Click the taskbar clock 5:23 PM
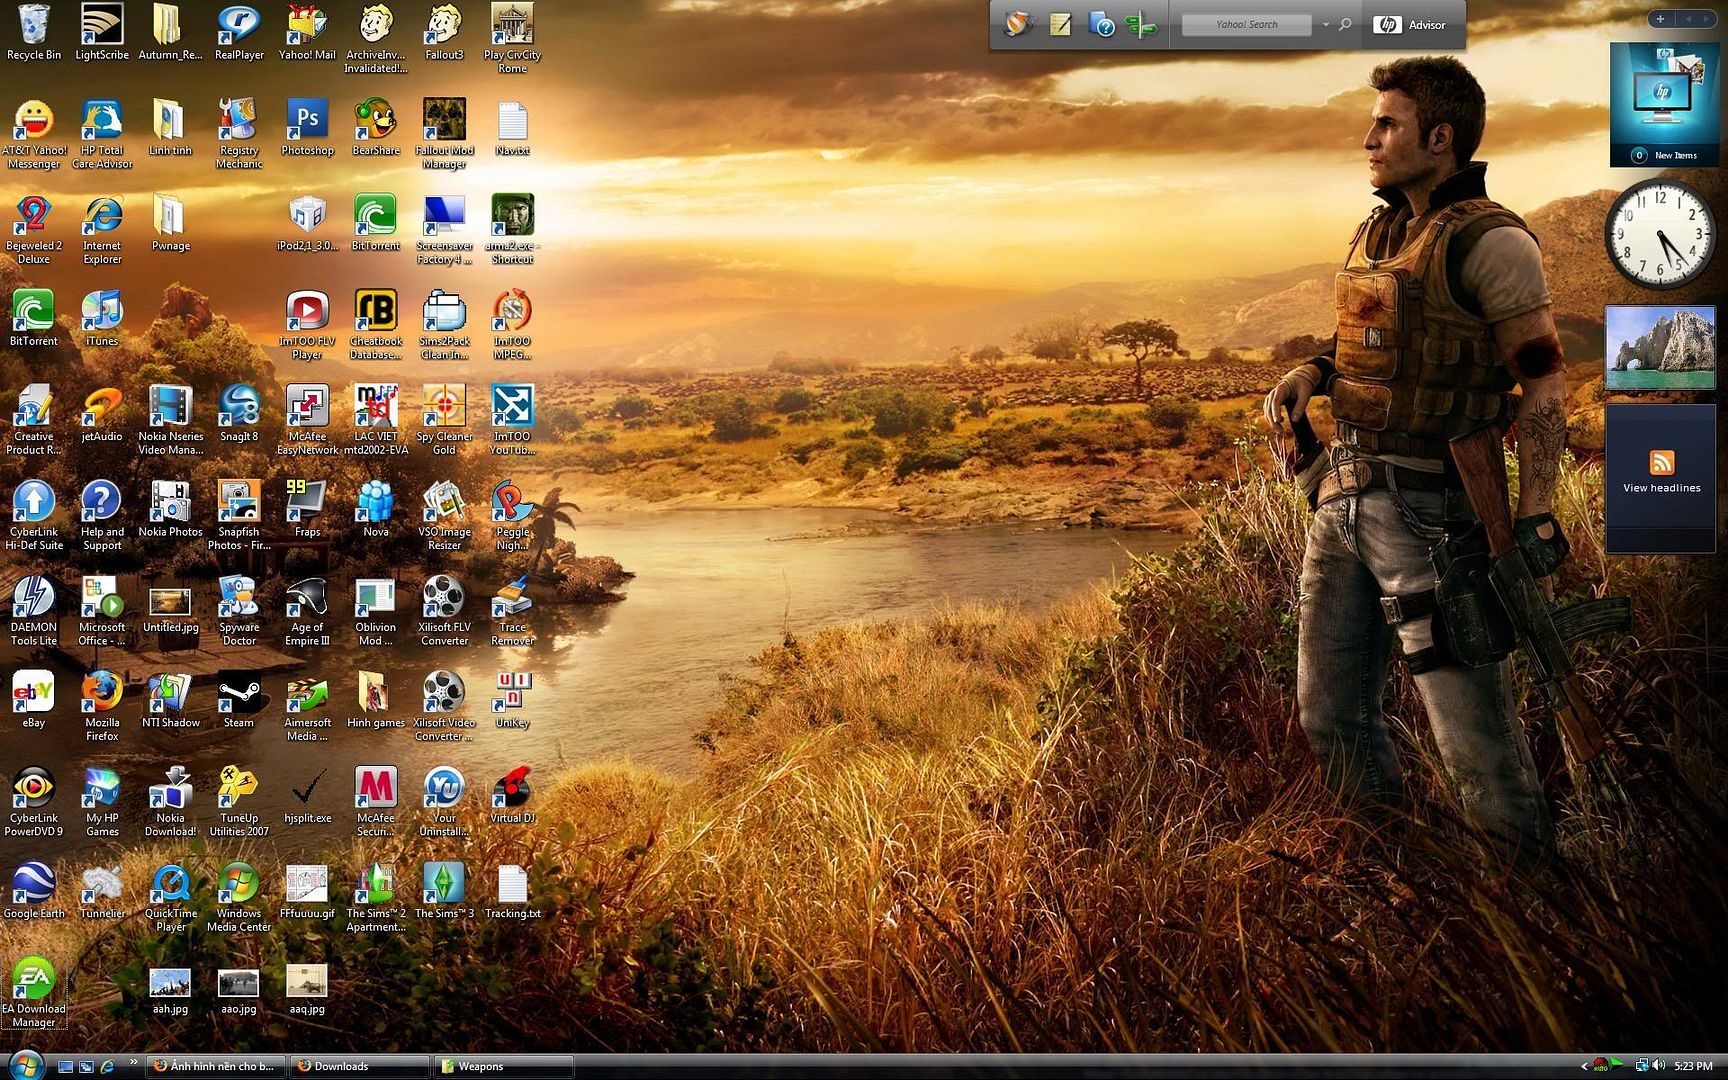This screenshot has height=1080, width=1728. [x=1693, y=1066]
